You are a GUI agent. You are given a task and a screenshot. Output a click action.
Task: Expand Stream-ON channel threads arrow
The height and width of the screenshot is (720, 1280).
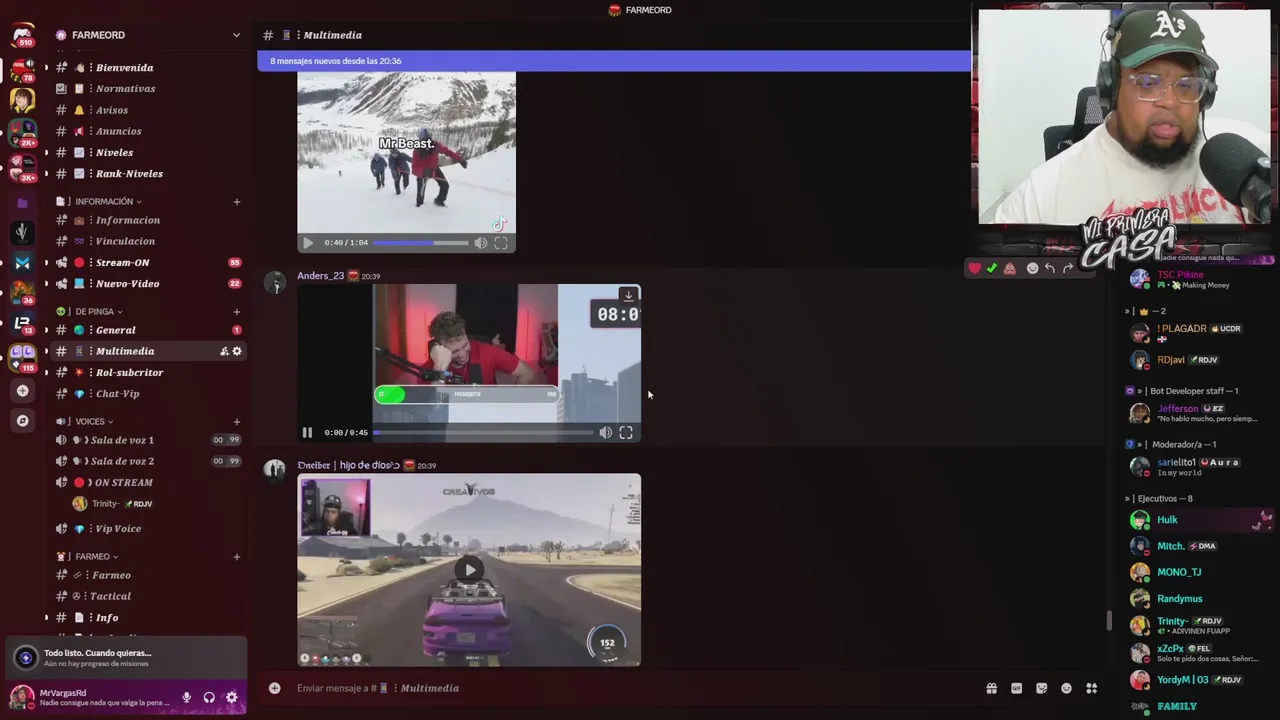(x=46, y=262)
